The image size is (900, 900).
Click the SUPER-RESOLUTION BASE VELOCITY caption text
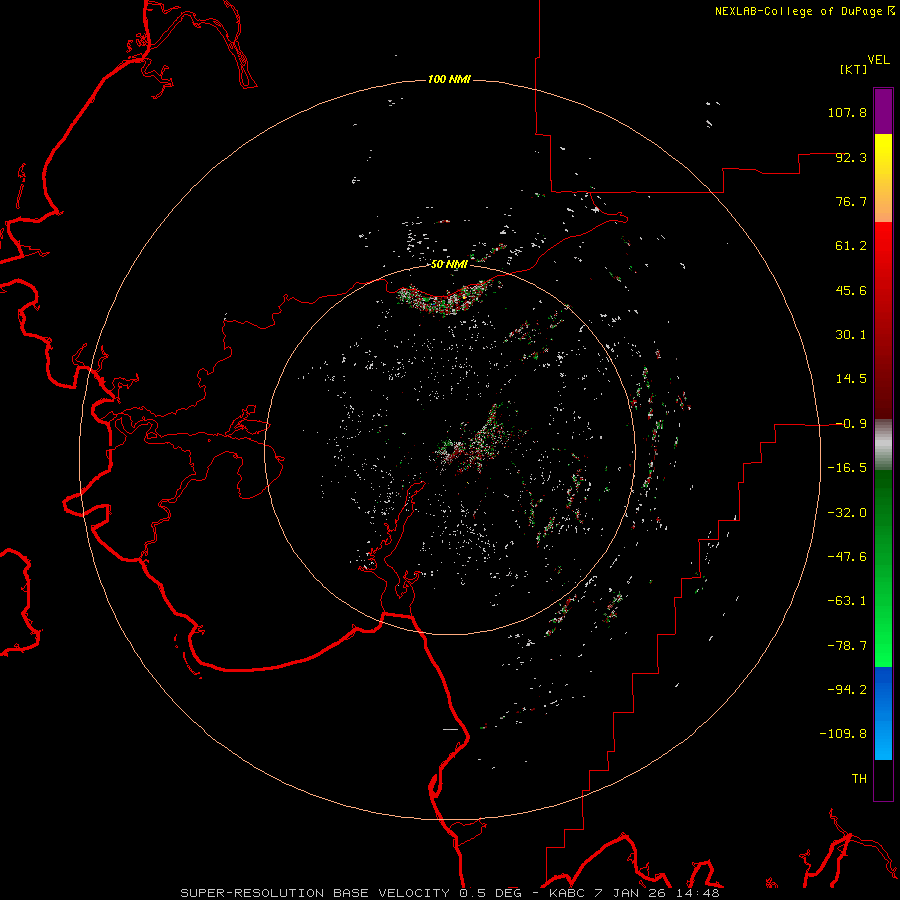[315, 893]
